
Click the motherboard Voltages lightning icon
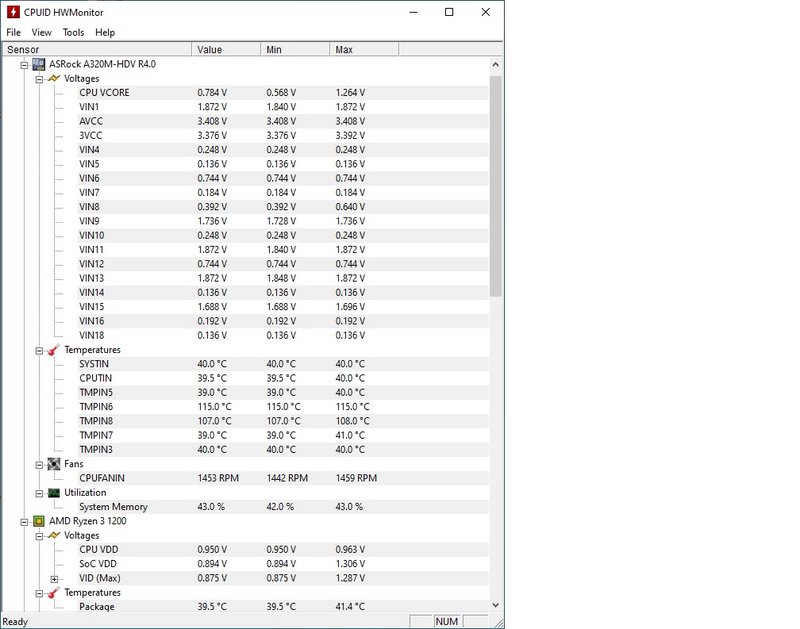pyautogui.click(x=54, y=79)
